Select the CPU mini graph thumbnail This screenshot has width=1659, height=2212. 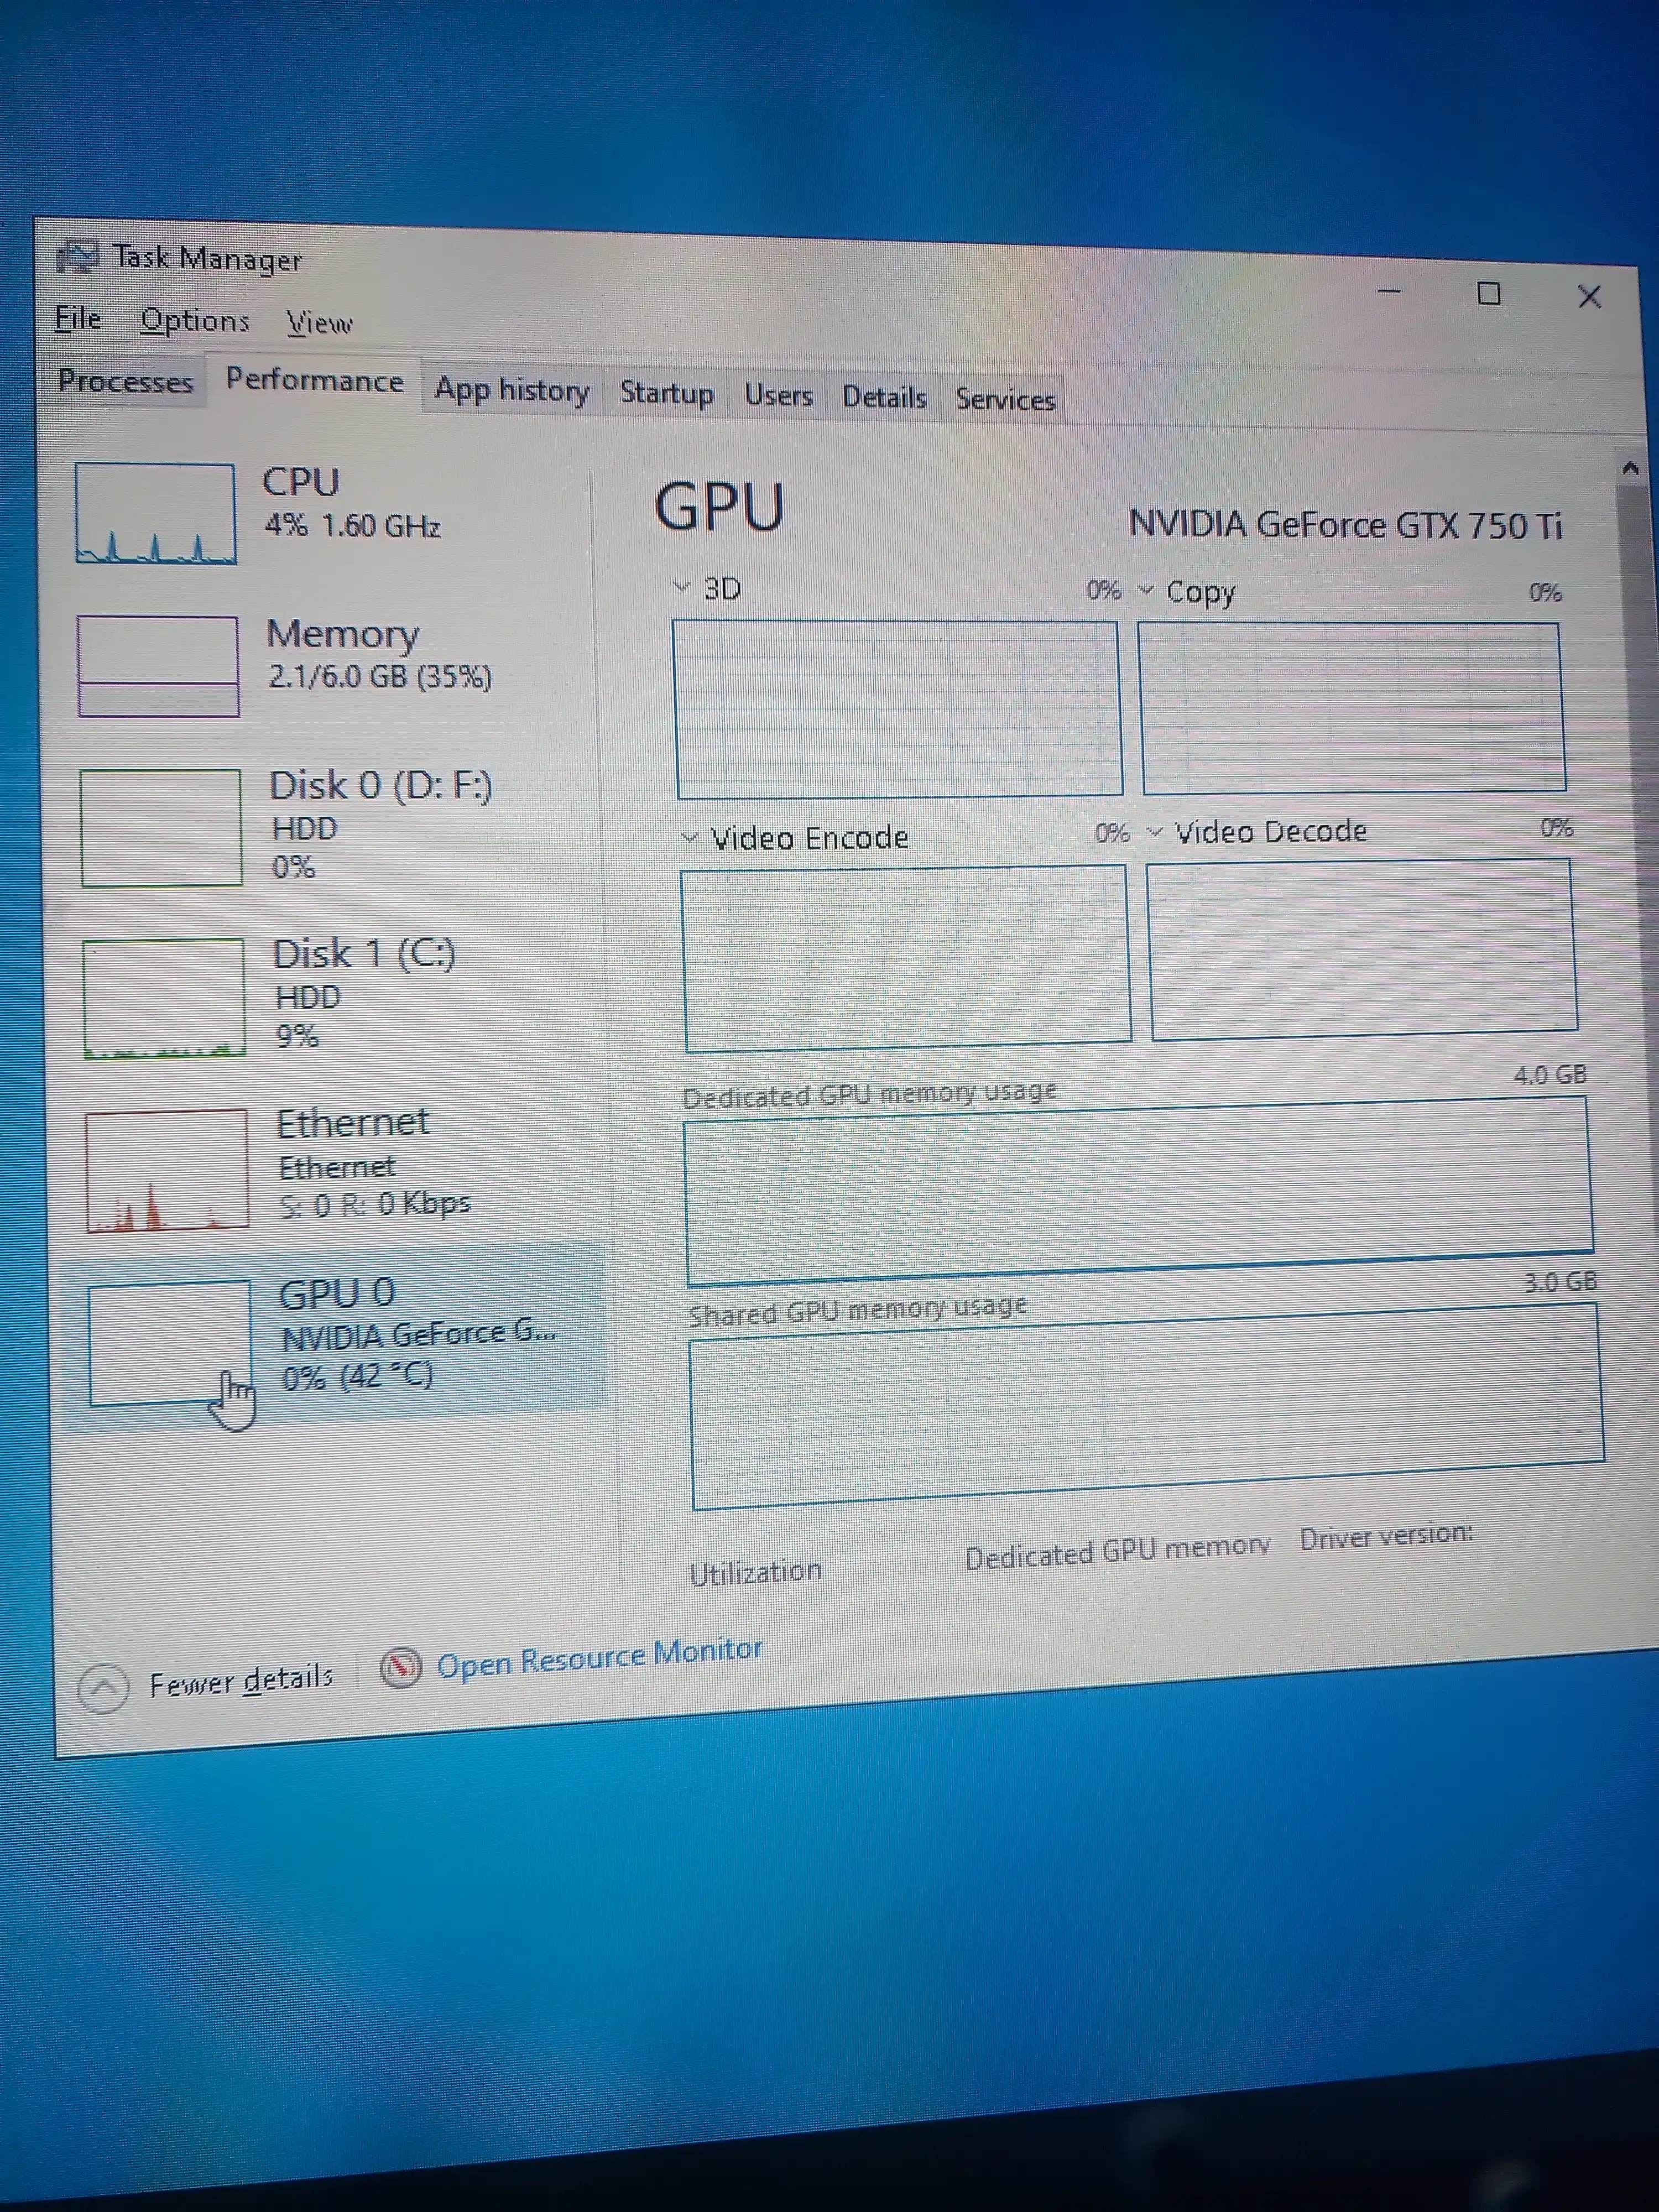pos(156,514)
